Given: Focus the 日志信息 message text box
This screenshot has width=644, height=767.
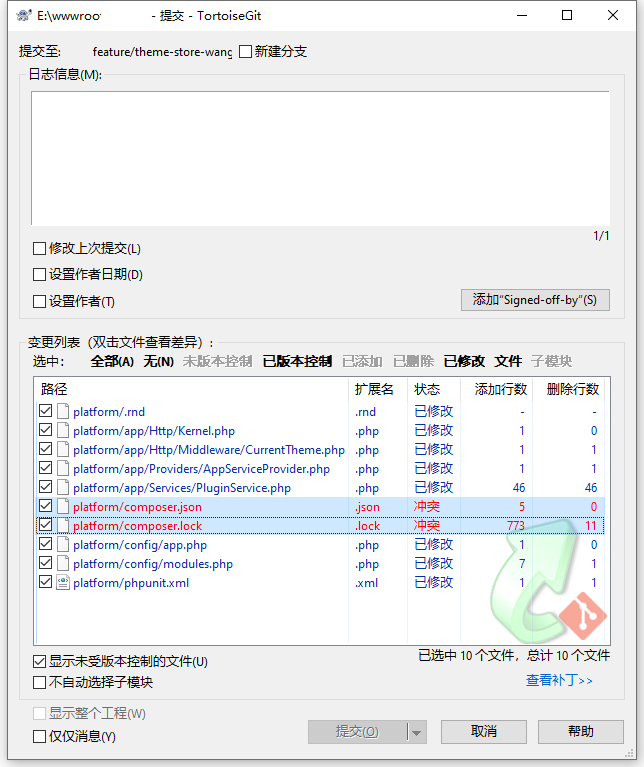Looking at the screenshot, I should click(x=320, y=158).
